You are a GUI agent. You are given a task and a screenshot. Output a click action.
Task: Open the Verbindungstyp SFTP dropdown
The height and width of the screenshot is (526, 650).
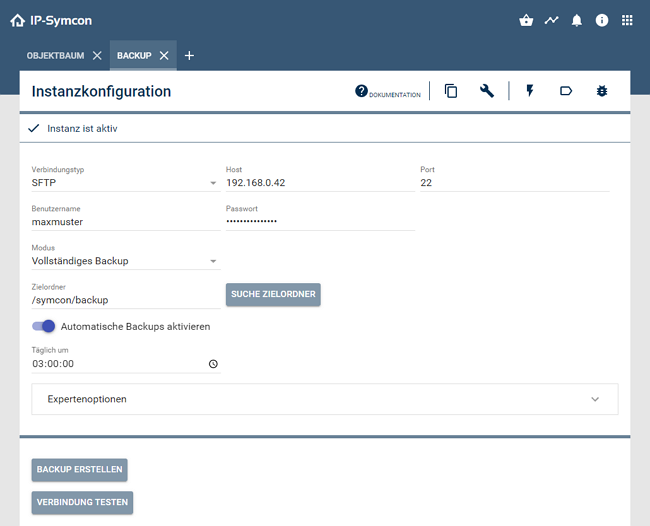click(125, 183)
